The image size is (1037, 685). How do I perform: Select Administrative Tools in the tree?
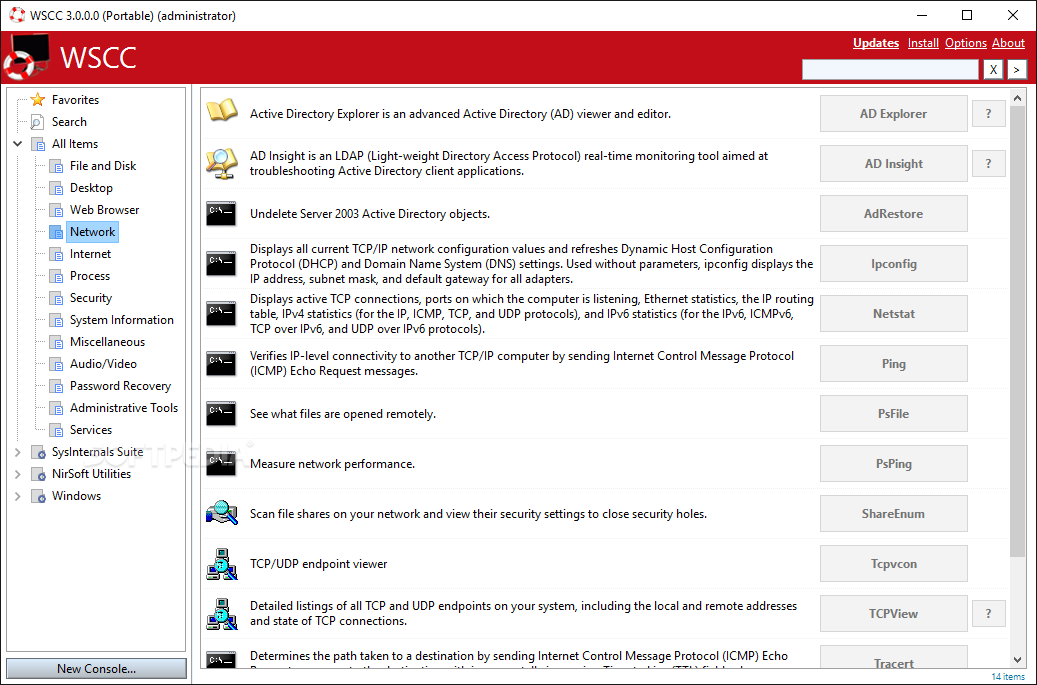124,408
